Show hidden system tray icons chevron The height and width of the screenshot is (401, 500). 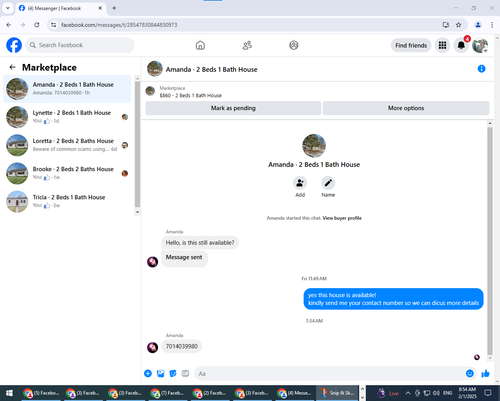click(x=407, y=393)
